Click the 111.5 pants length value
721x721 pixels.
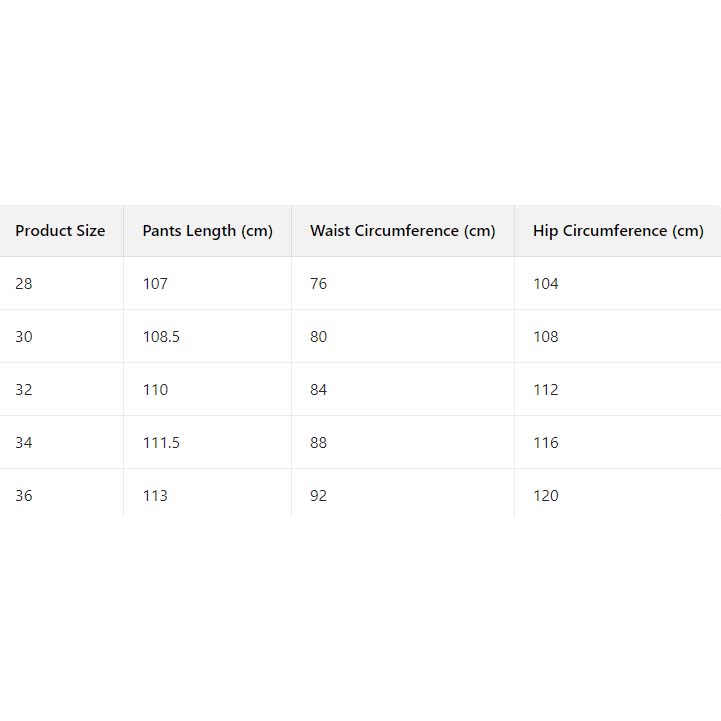(x=161, y=443)
